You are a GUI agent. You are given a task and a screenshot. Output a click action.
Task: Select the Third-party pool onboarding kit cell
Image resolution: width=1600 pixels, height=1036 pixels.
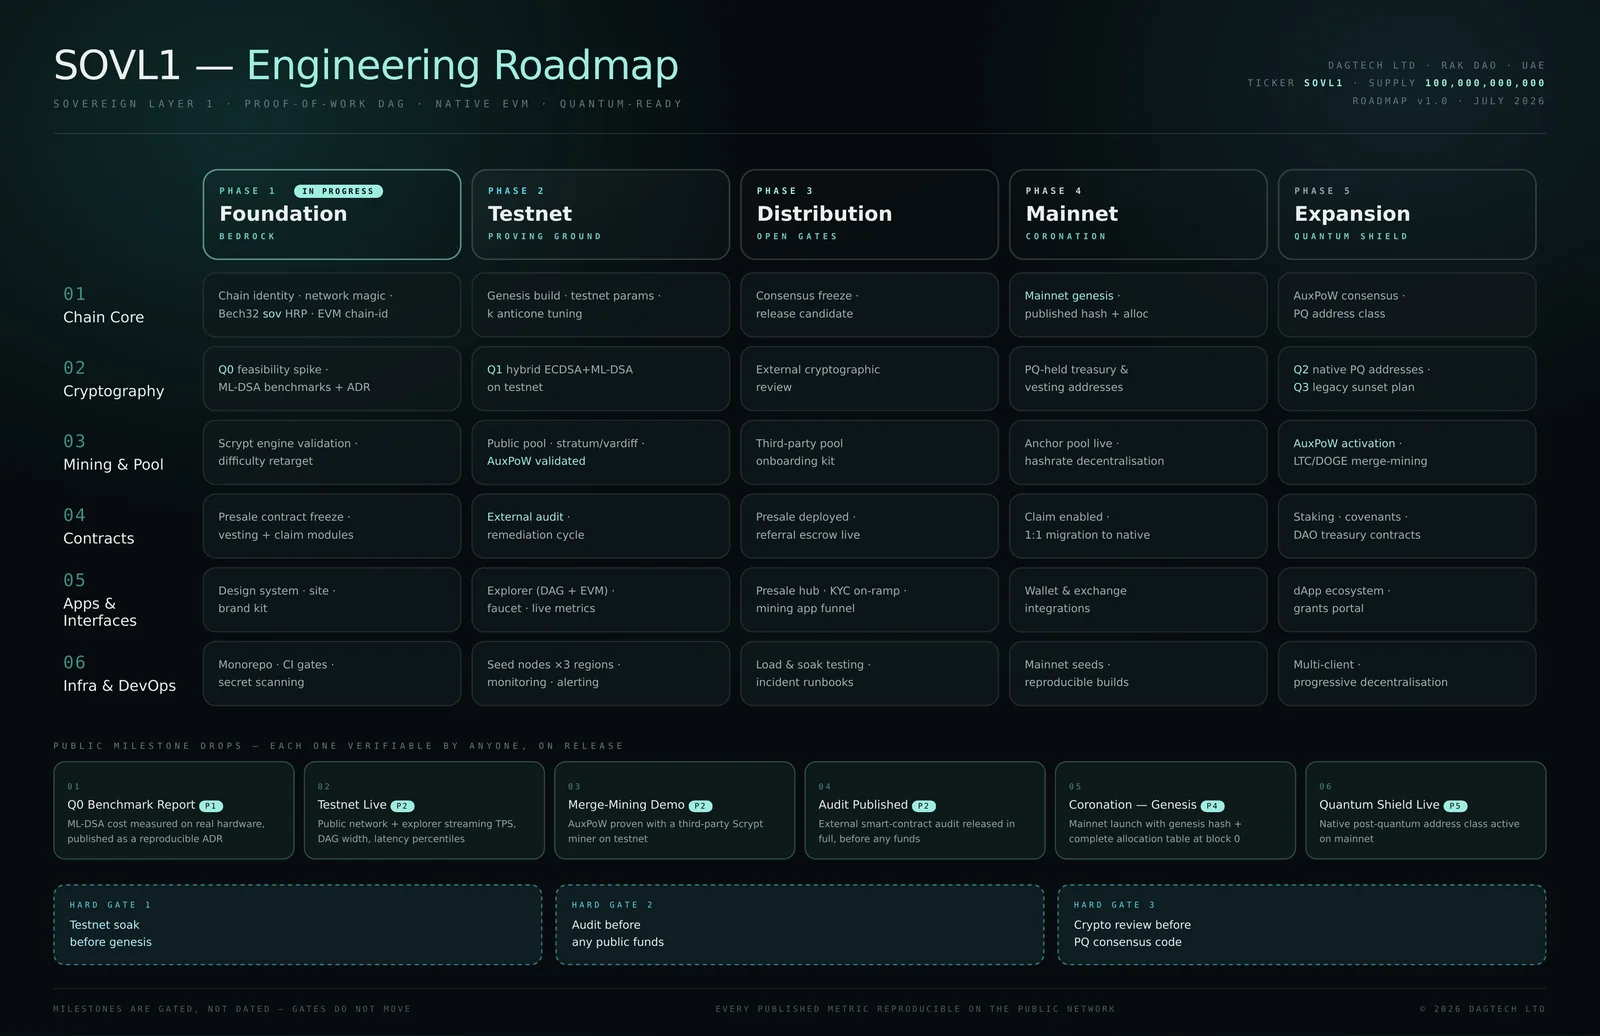(x=869, y=452)
